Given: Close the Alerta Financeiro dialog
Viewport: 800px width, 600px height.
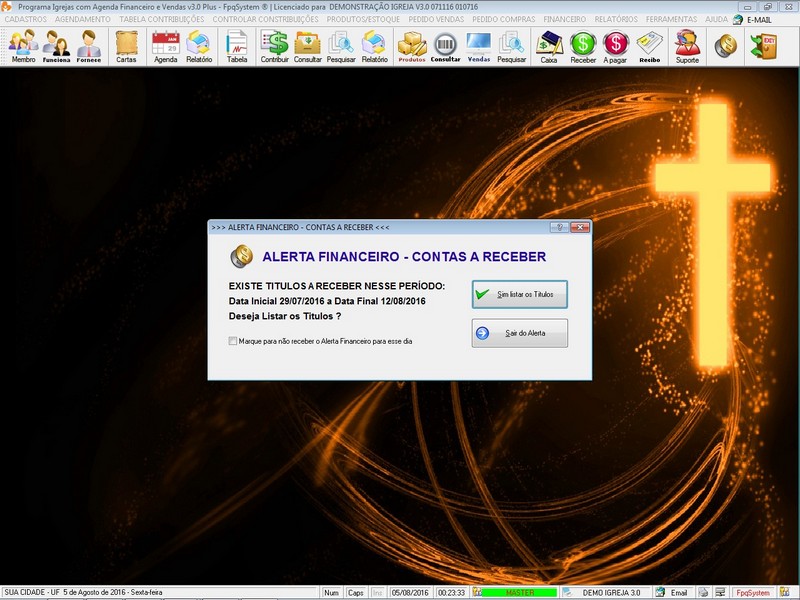Looking at the screenshot, I should (580, 227).
